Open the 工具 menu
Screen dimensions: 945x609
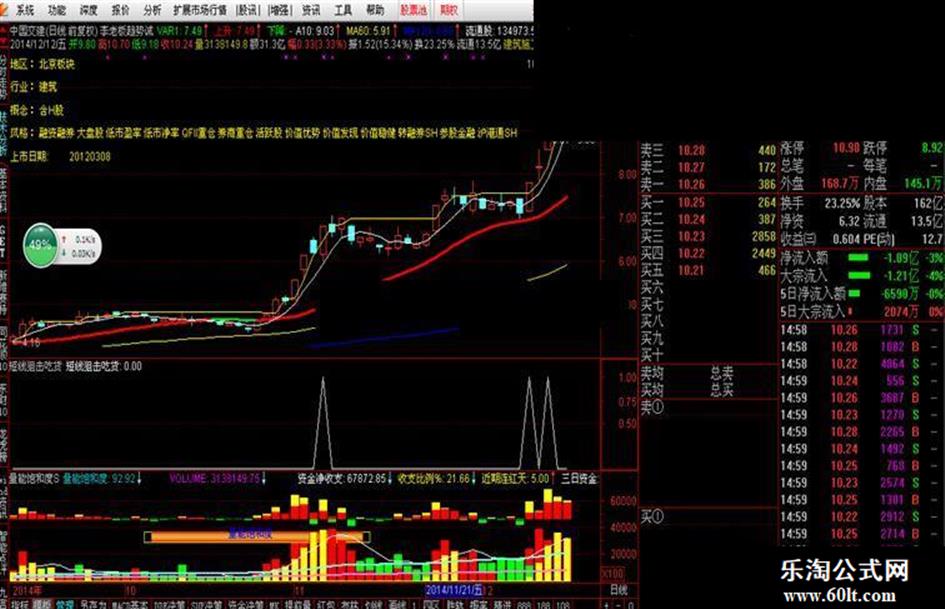point(343,10)
